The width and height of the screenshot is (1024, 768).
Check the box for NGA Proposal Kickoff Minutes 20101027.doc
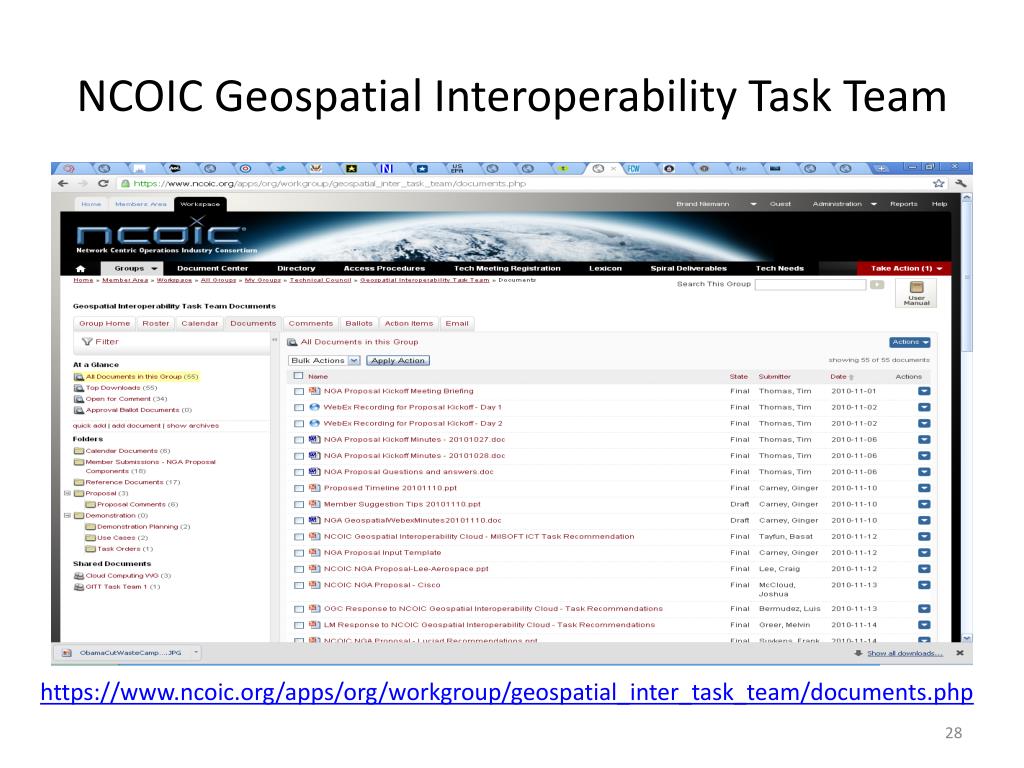(298, 440)
